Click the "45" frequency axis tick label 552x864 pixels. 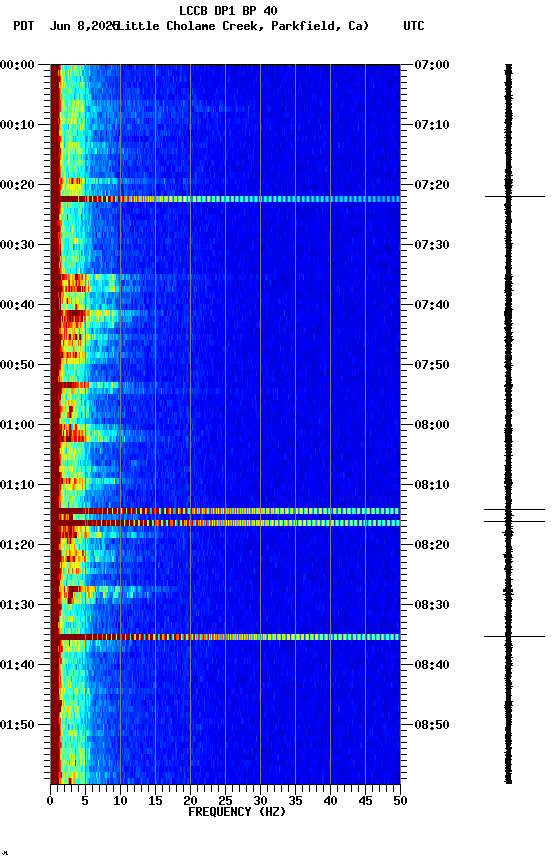(x=365, y=801)
